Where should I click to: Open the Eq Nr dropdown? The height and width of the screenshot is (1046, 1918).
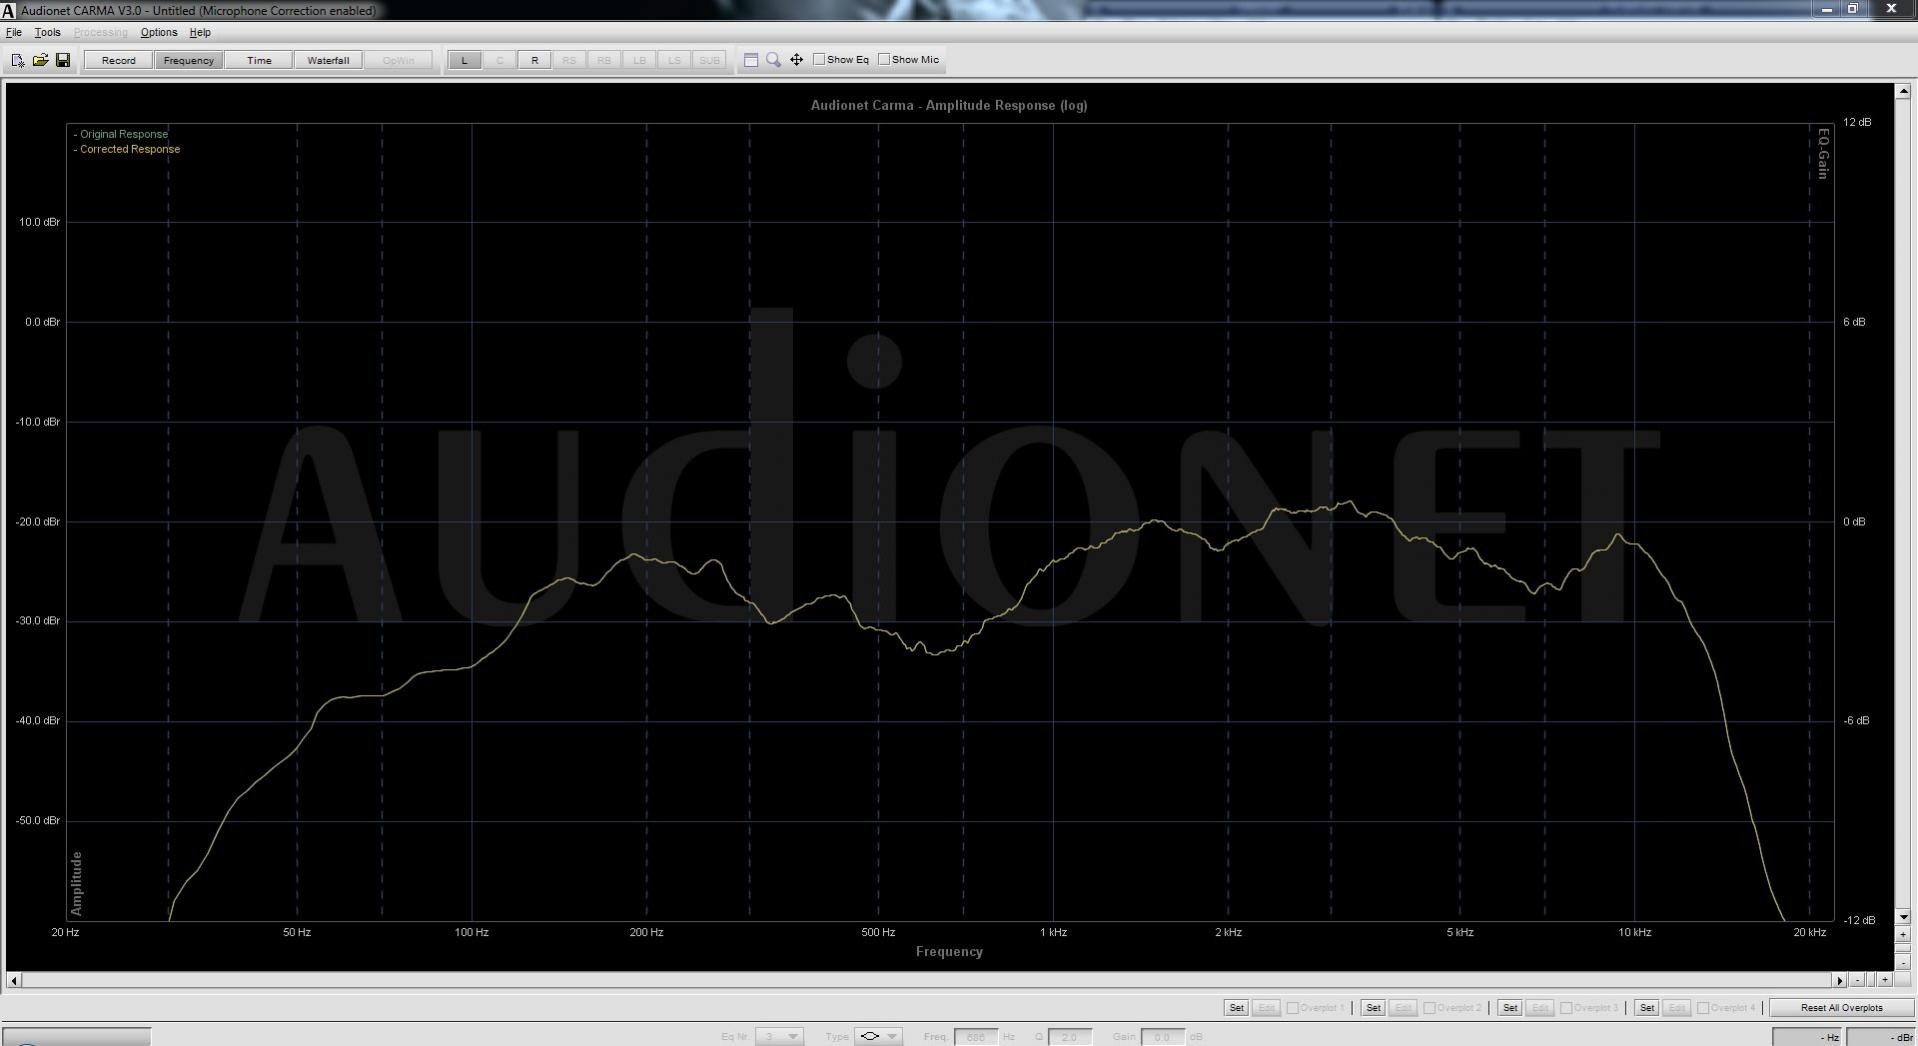click(779, 1037)
